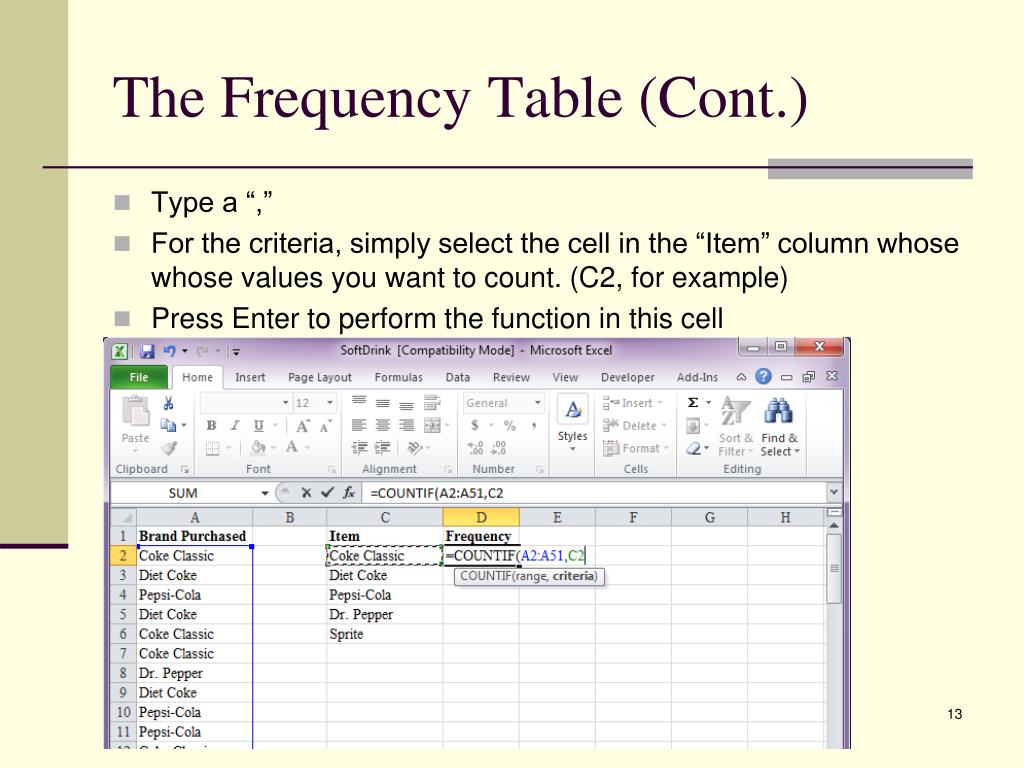The height and width of the screenshot is (768, 1024).
Task: Click the Copy icon
Action: 168,425
